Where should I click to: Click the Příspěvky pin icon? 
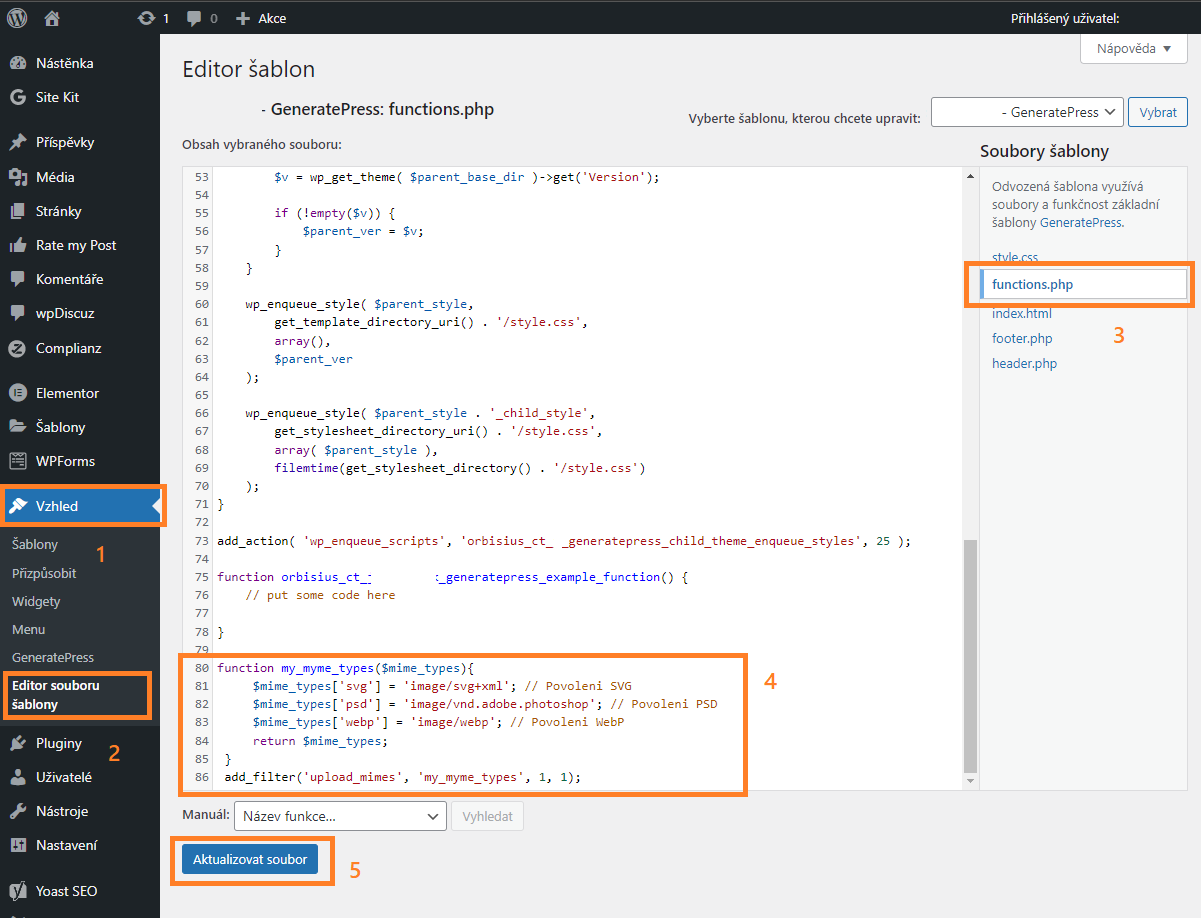(17, 142)
